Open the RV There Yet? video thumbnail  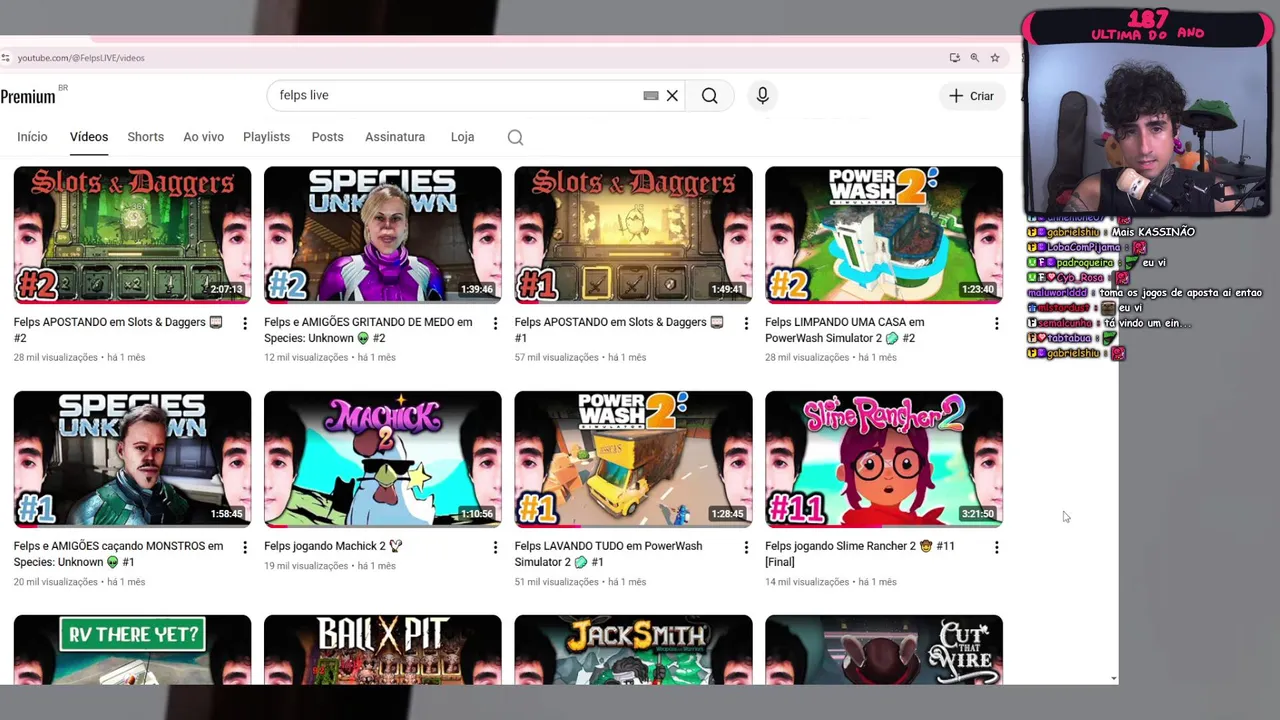coord(132,650)
